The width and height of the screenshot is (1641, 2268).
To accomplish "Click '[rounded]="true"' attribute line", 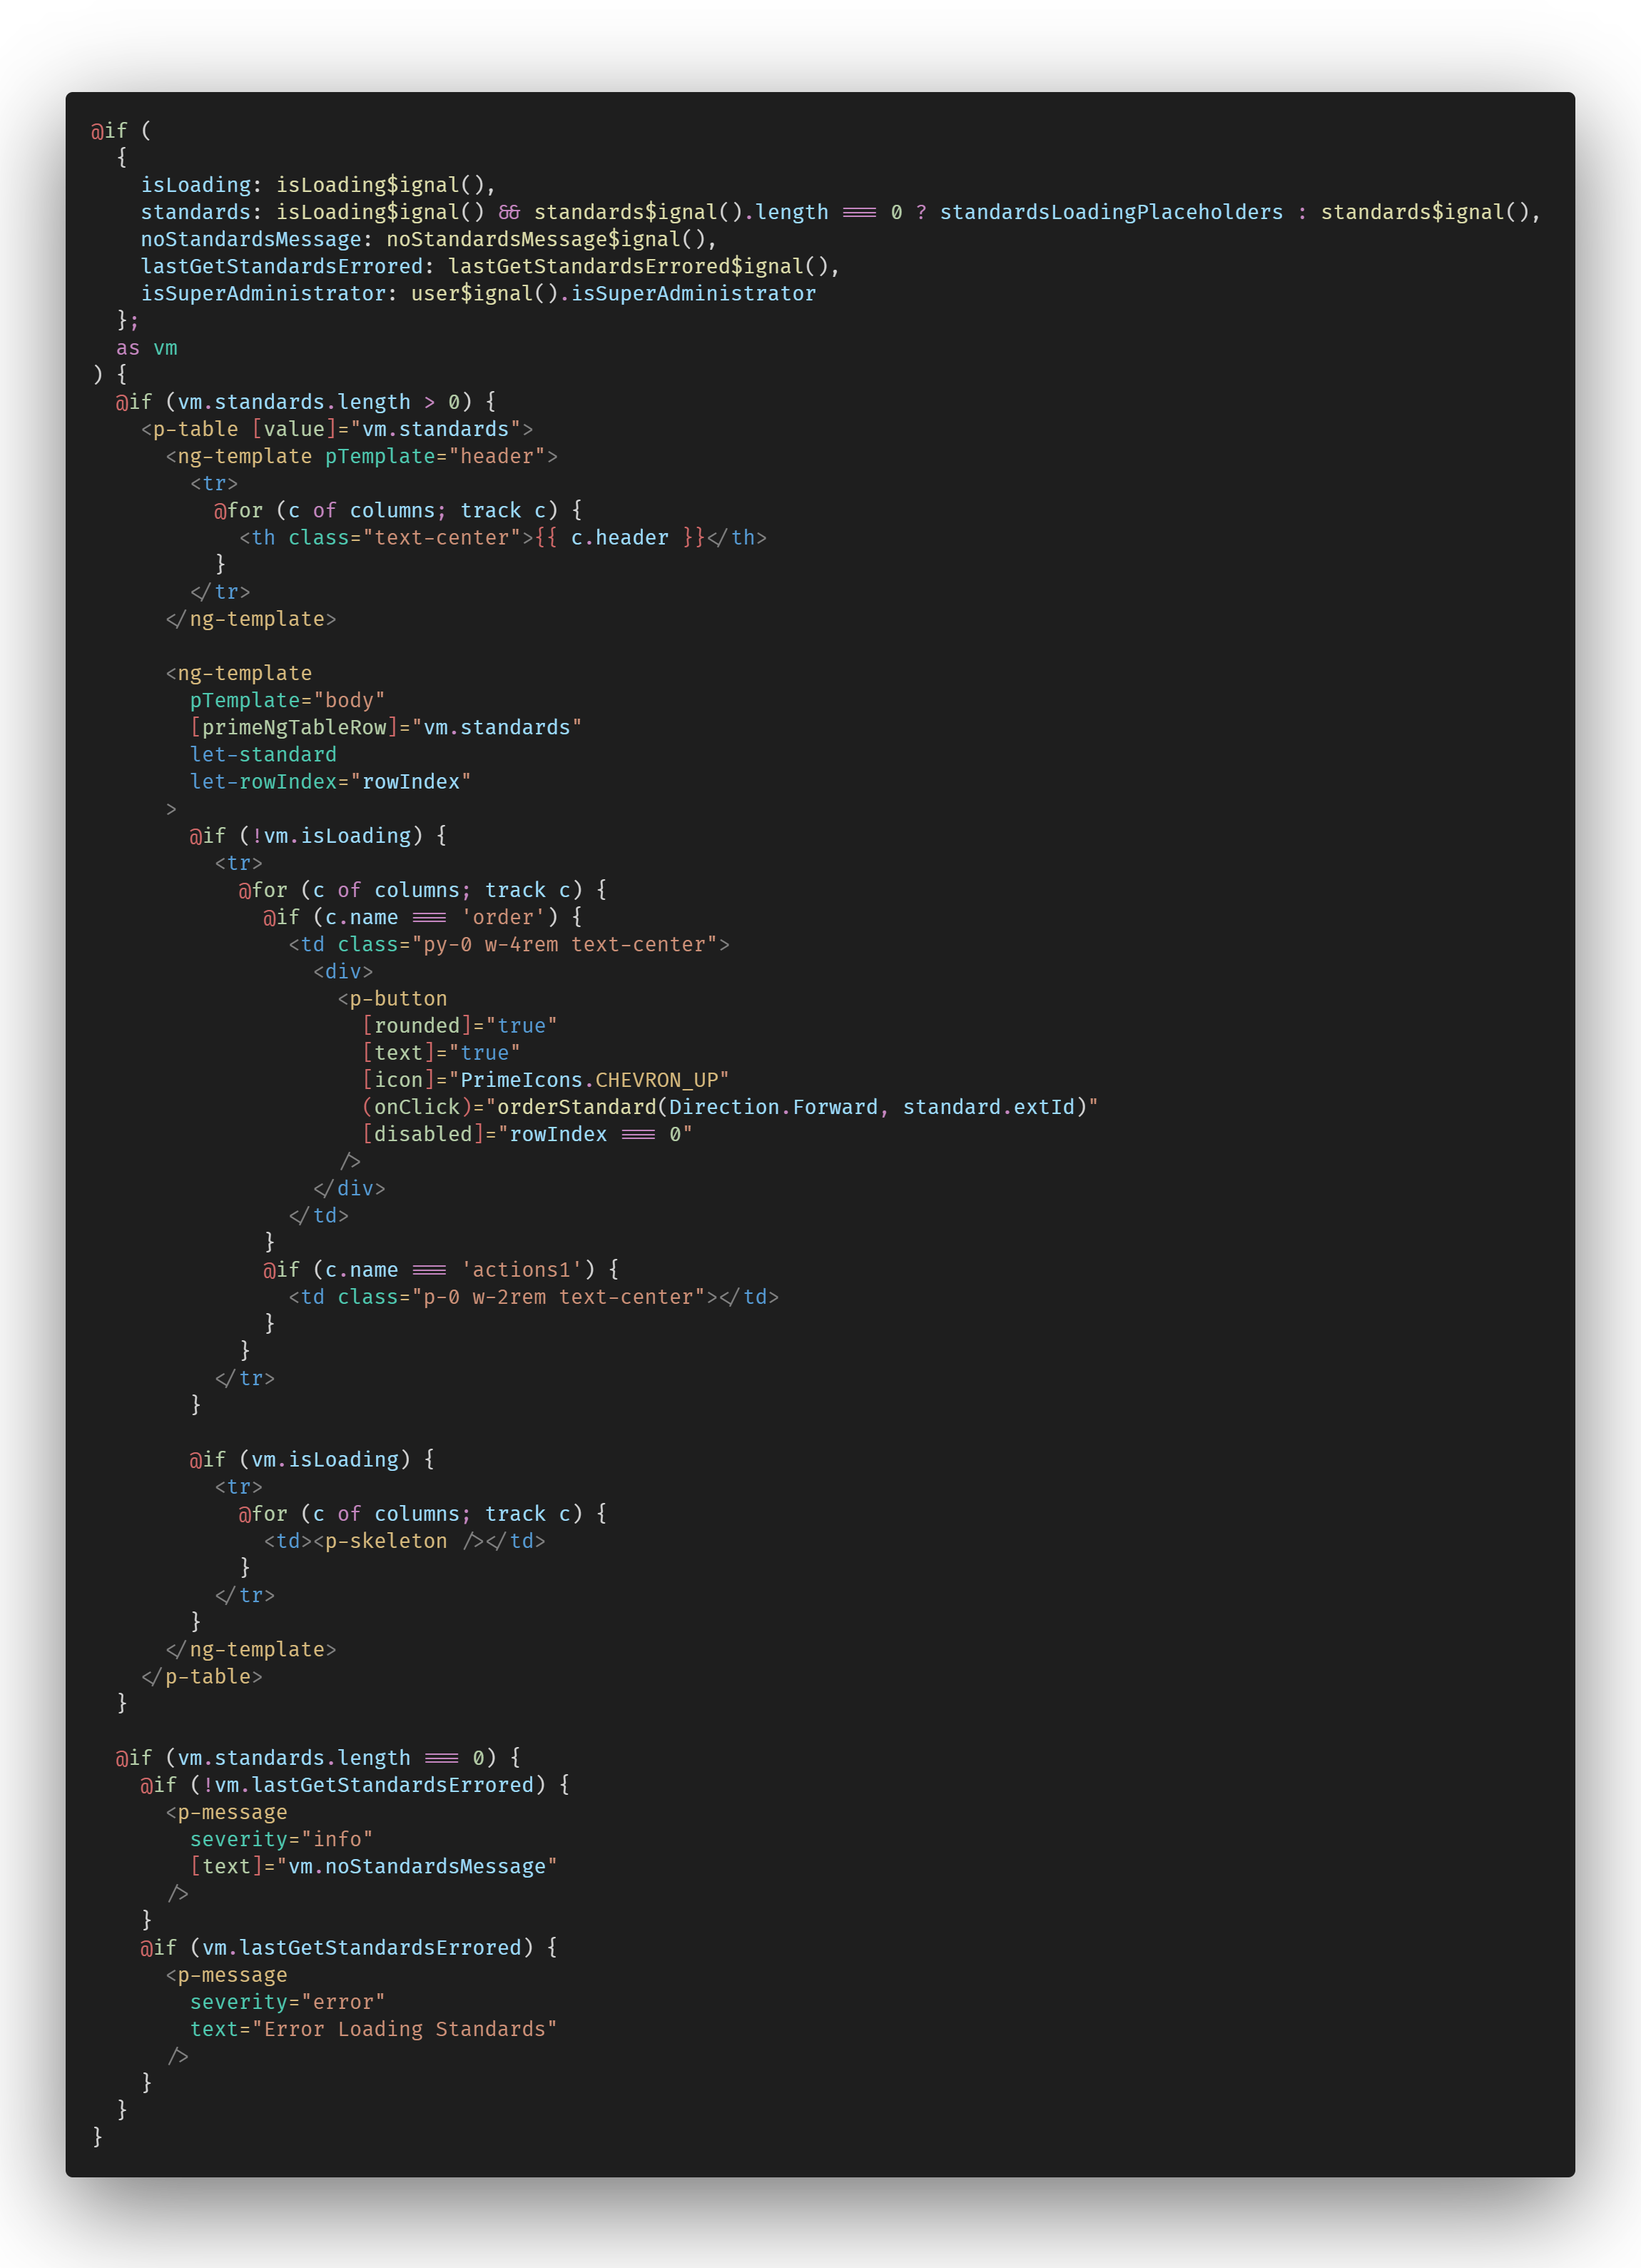I will 460,1026.
